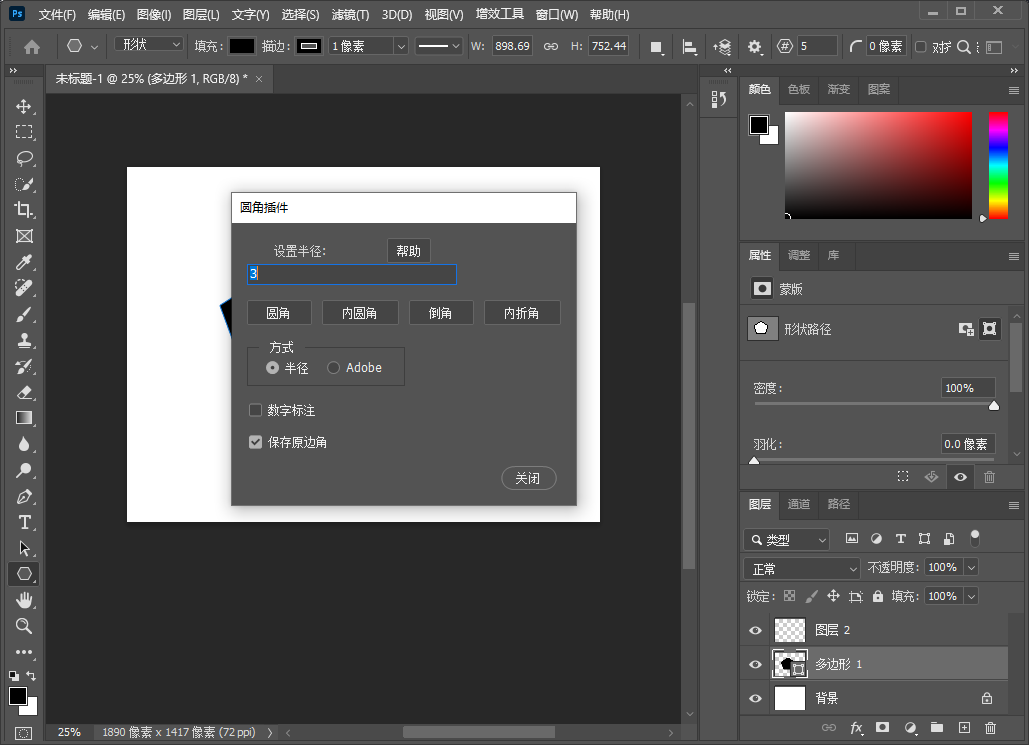Uncheck 保存原边角 checkbox
The image size is (1029, 745).
(x=255, y=442)
